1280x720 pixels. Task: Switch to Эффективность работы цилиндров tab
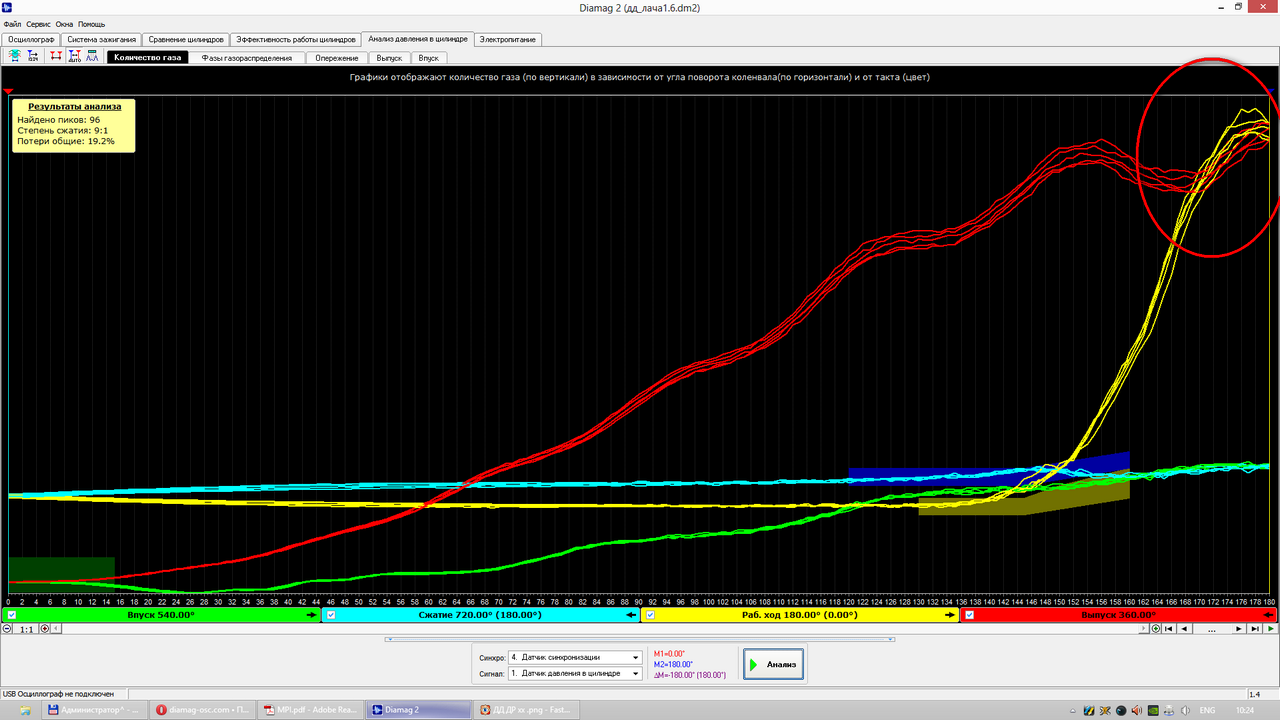[x=296, y=39]
